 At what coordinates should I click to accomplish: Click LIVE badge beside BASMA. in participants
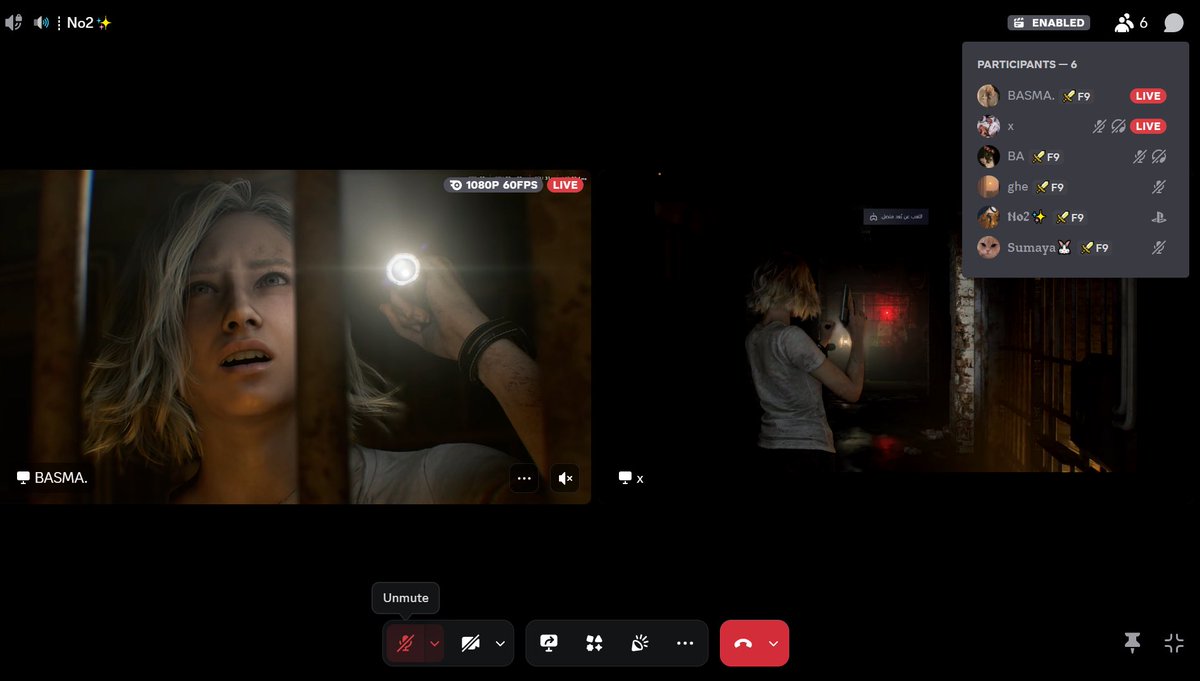(x=1148, y=96)
